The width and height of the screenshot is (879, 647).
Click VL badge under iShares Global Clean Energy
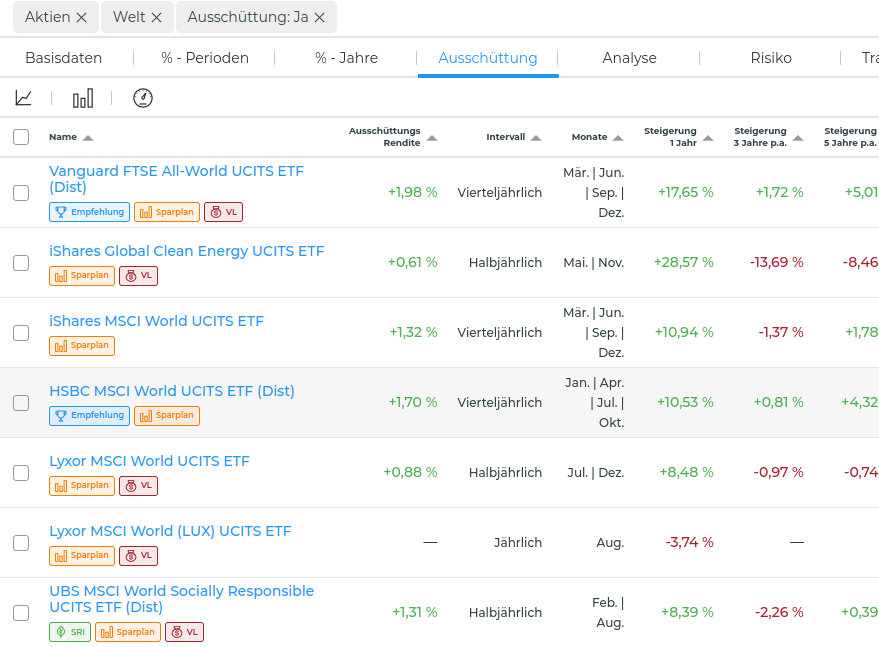coord(138,276)
